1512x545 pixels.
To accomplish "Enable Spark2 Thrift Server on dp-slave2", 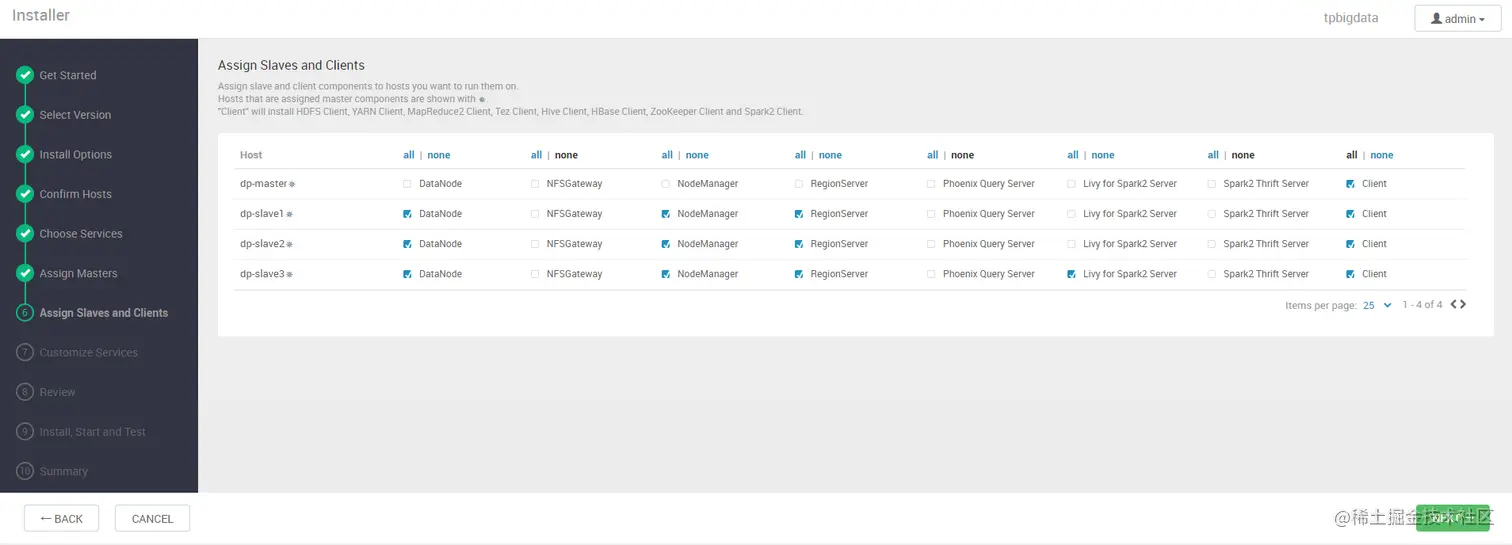I will 1213,244.
